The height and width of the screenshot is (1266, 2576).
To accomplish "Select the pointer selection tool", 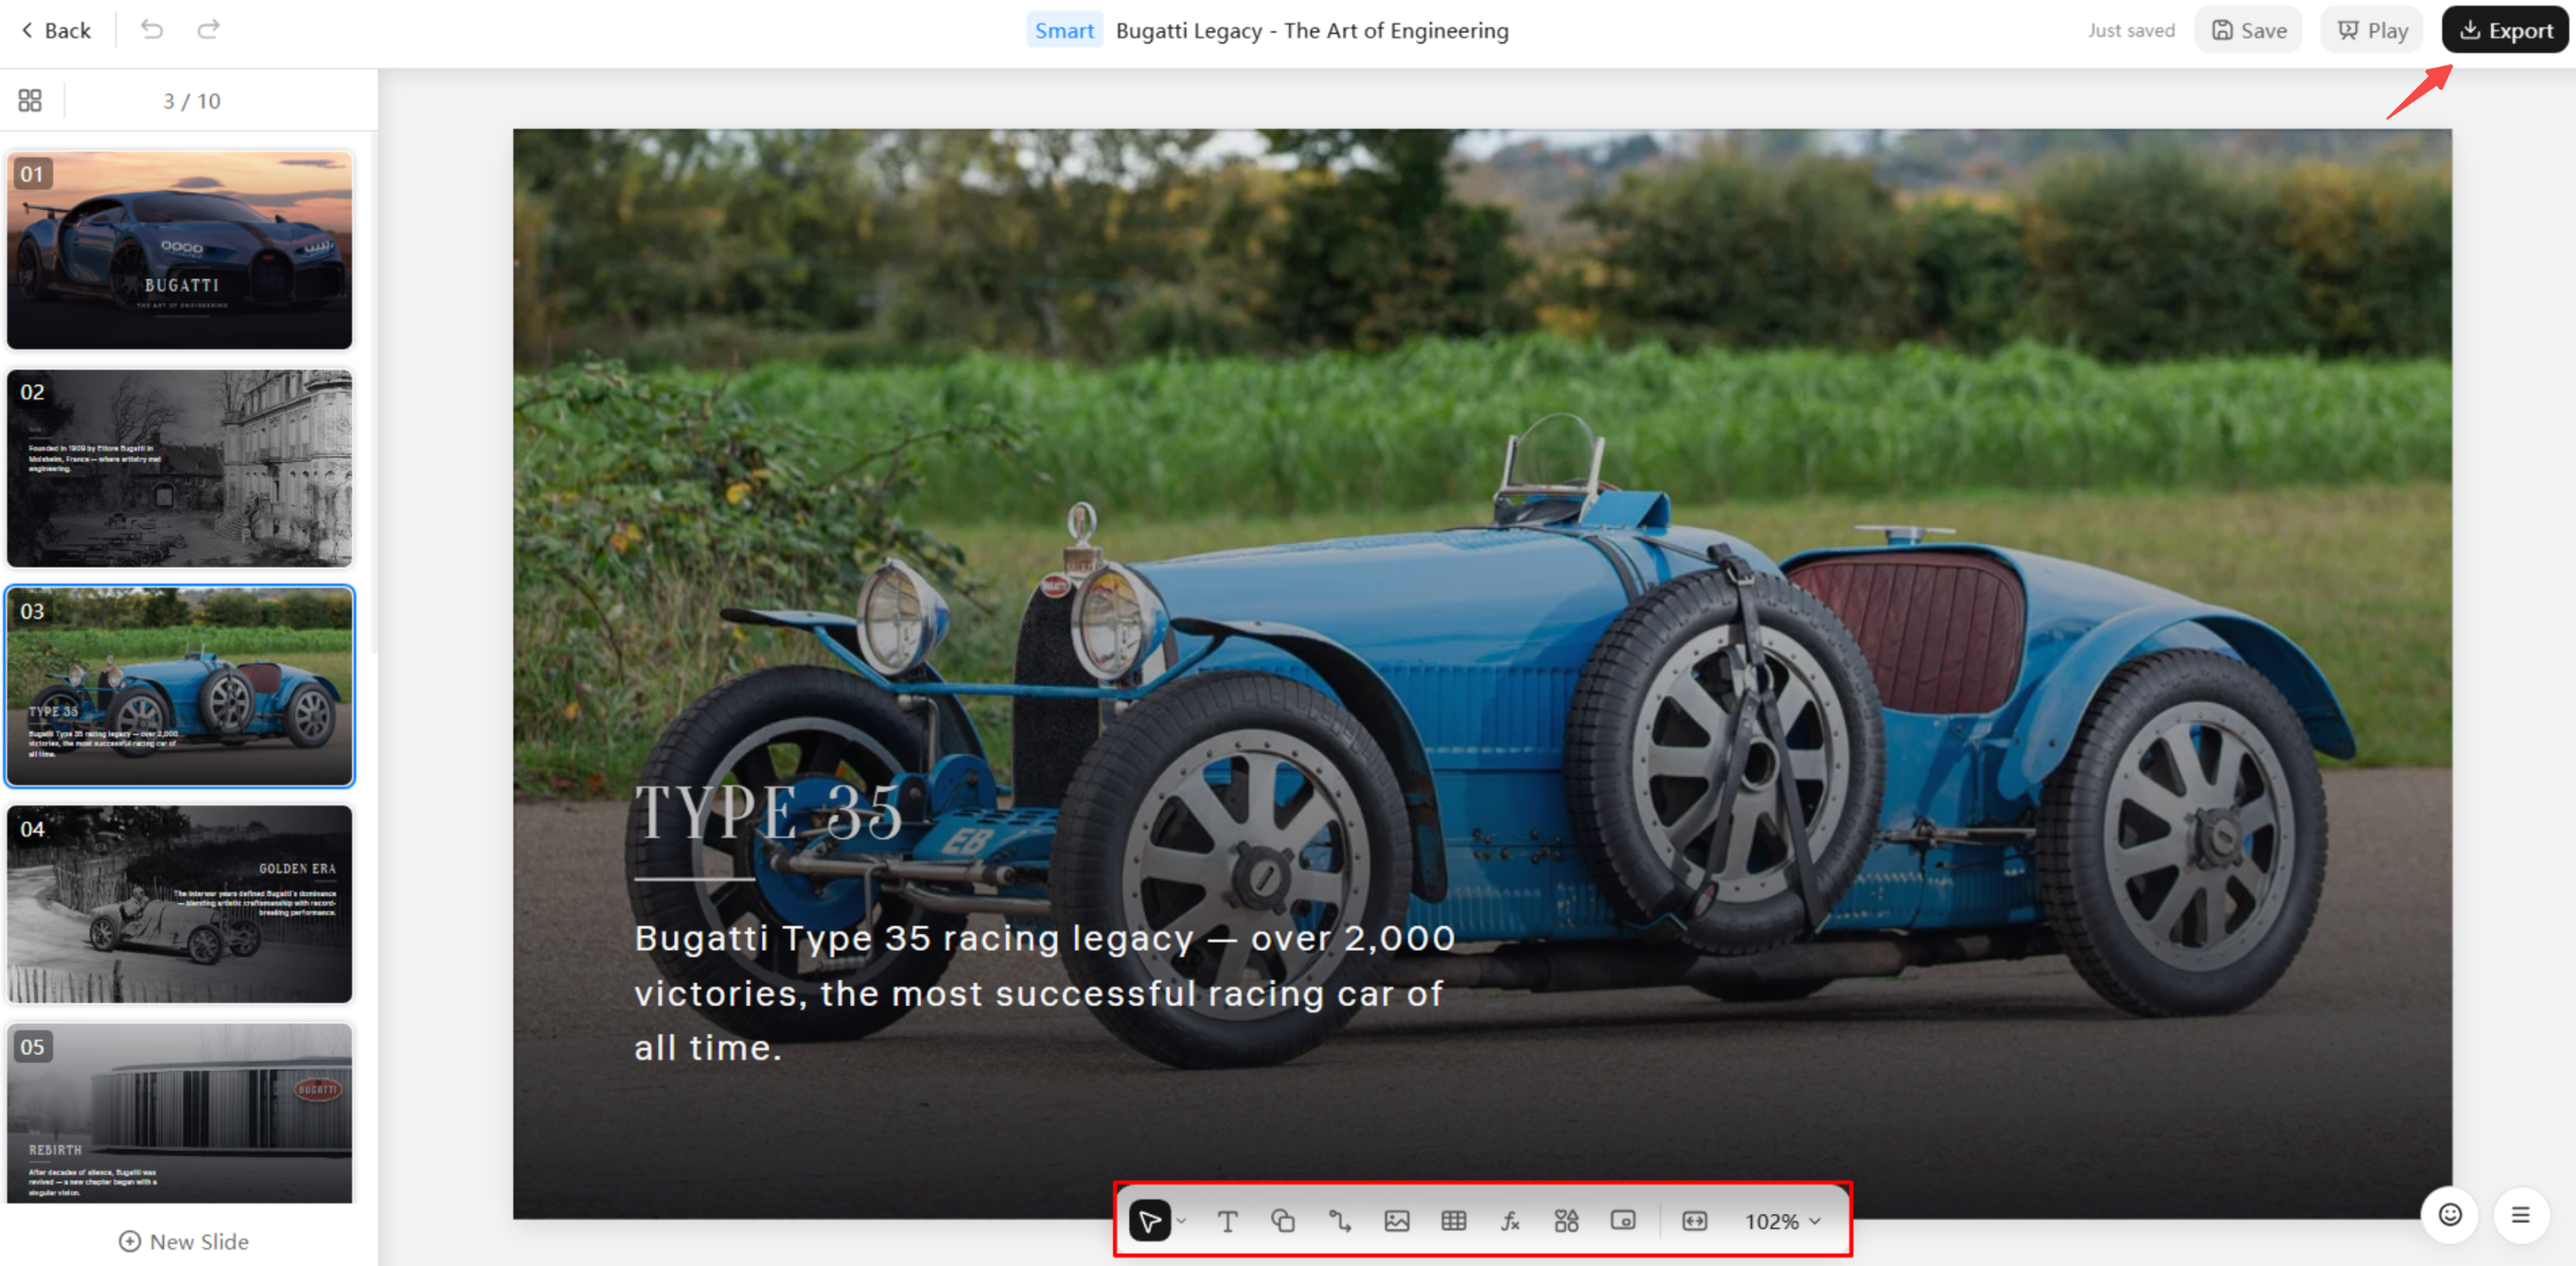I will pyautogui.click(x=1149, y=1221).
